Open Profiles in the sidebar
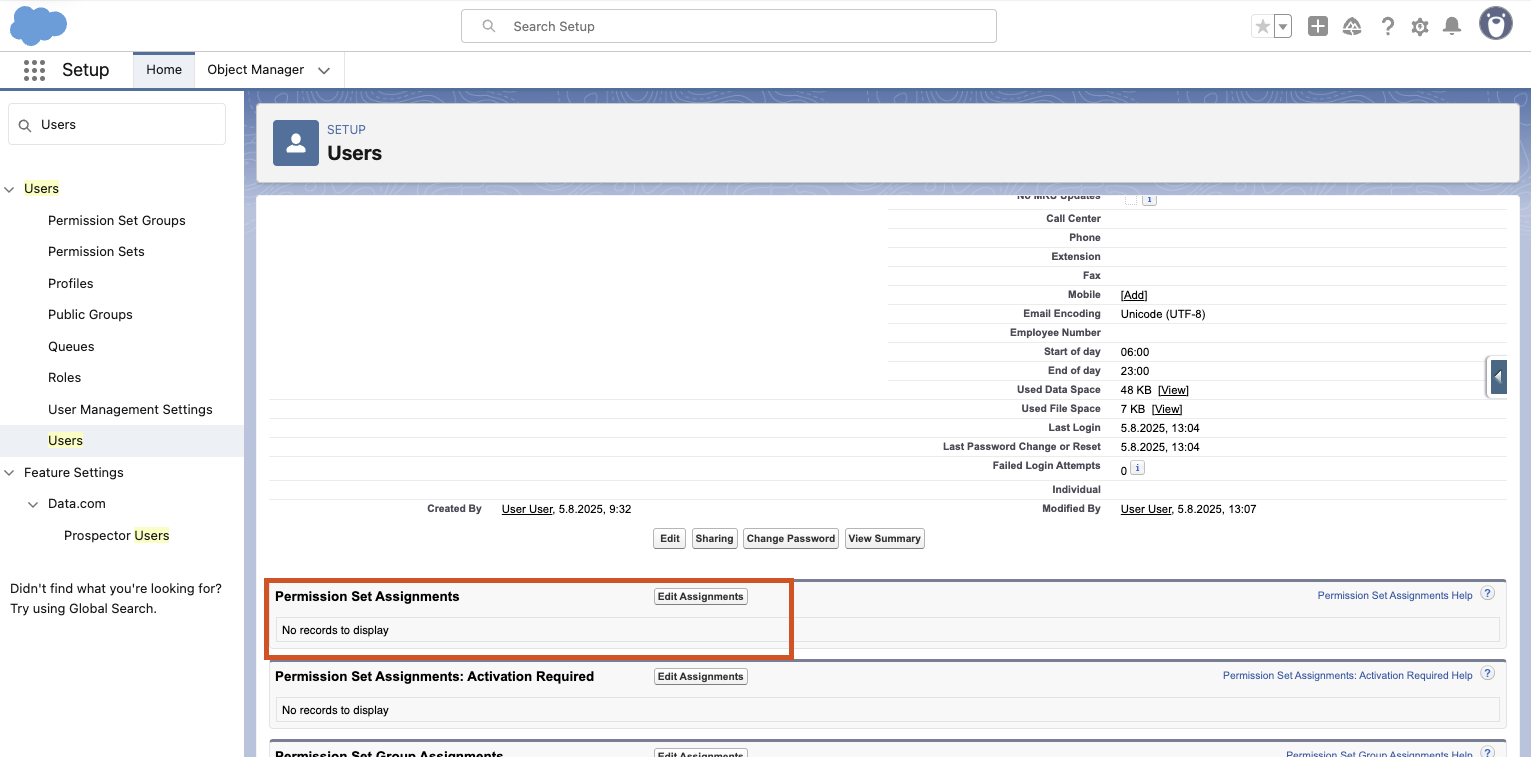The height and width of the screenshot is (757, 1531). [71, 283]
